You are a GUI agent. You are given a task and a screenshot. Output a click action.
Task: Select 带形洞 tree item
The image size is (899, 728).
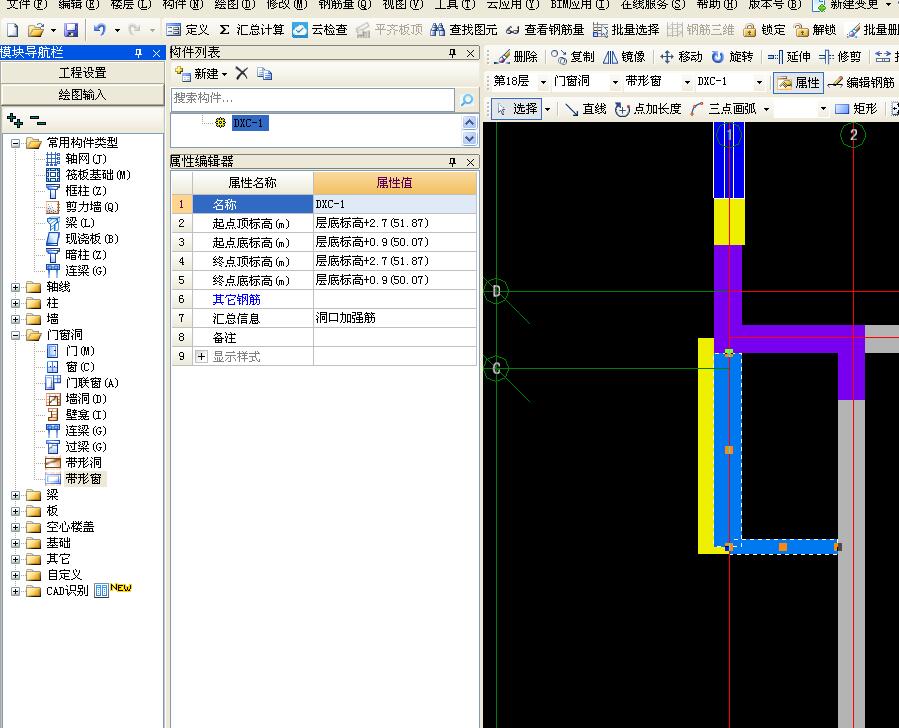tap(83, 463)
